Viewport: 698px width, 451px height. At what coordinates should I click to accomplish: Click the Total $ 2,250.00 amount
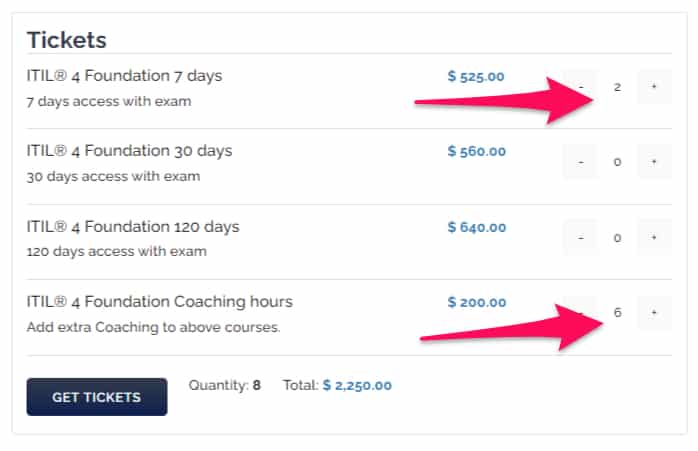[x=357, y=385]
